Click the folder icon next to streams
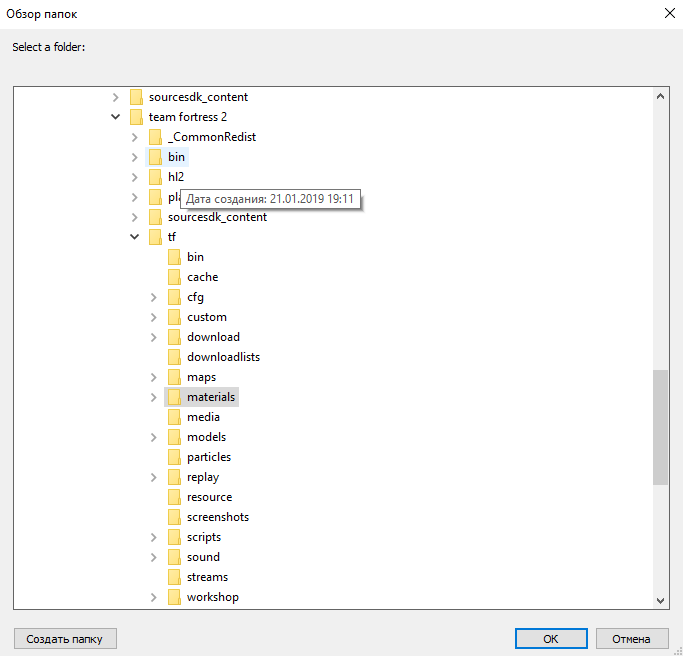Image resolution: width=683 pixels, height=656 pixels. click(x=174, y=577)
